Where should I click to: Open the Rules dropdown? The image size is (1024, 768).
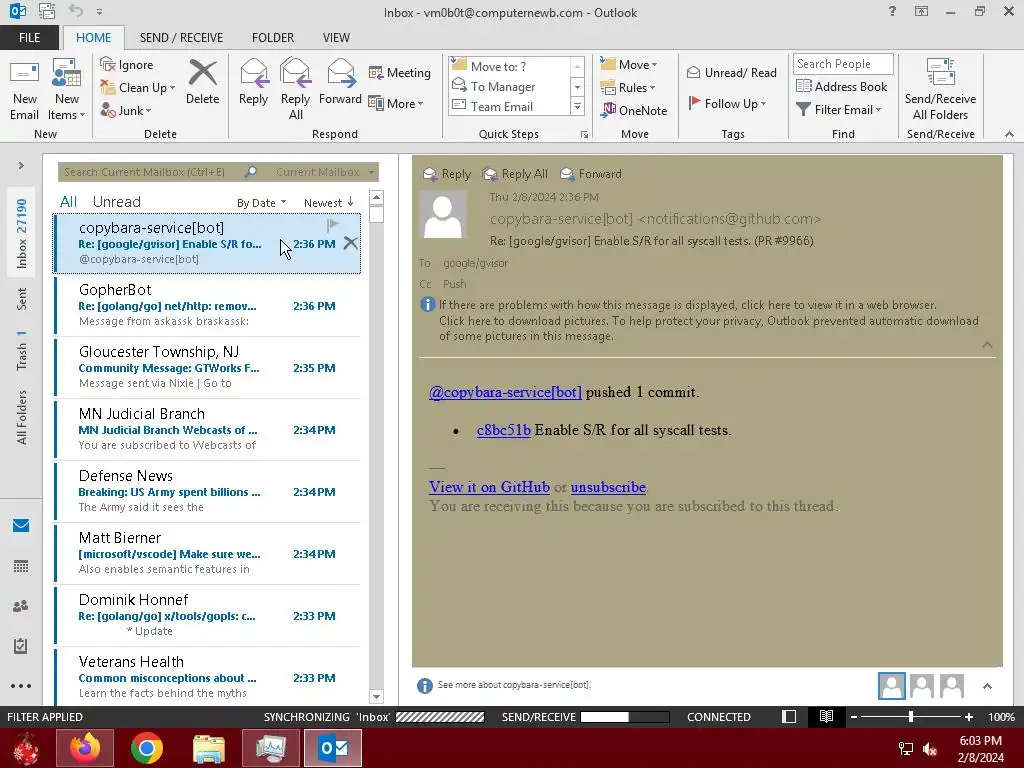[628, 88]
